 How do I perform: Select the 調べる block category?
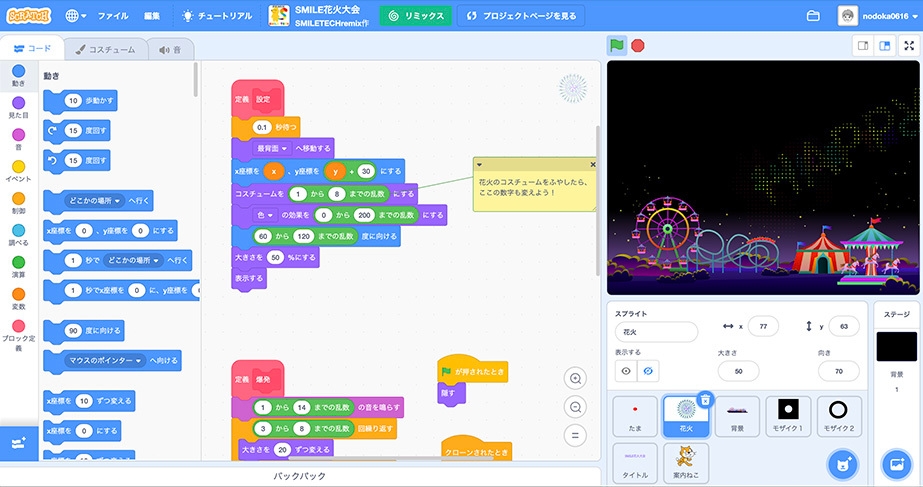[19, 235]
